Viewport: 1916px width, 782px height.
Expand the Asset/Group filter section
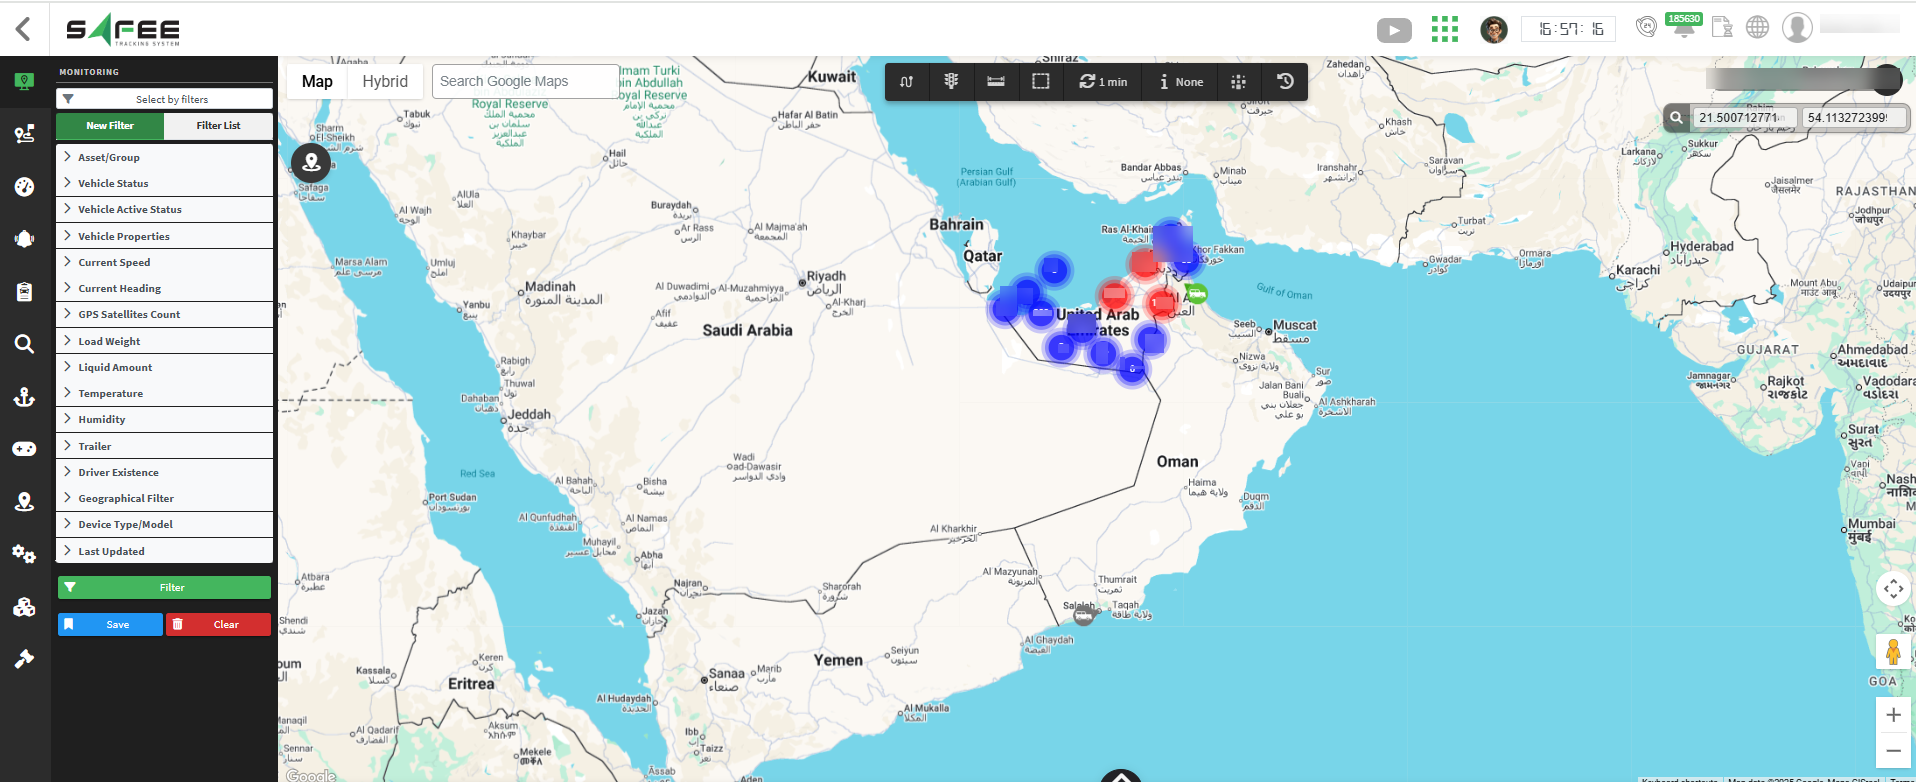pyautogui.click(x=109, y=157)
